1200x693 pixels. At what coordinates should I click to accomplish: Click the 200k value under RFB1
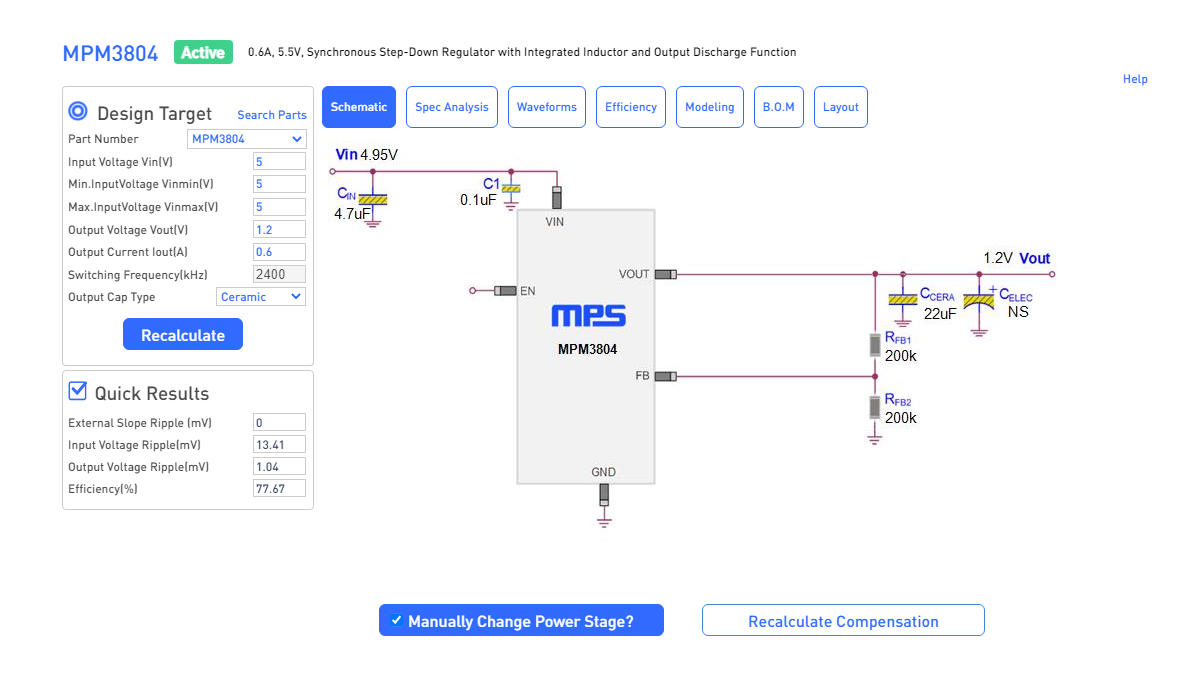click(901, 356)
